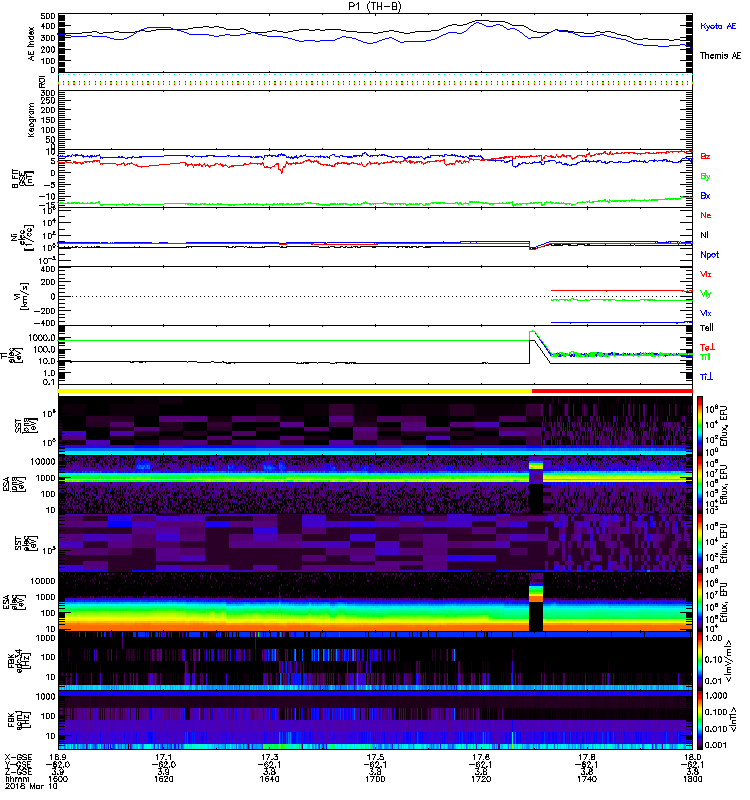The image size is (750, 800).
Task: Click the red Bz legend label
Action: coord(705,156)
